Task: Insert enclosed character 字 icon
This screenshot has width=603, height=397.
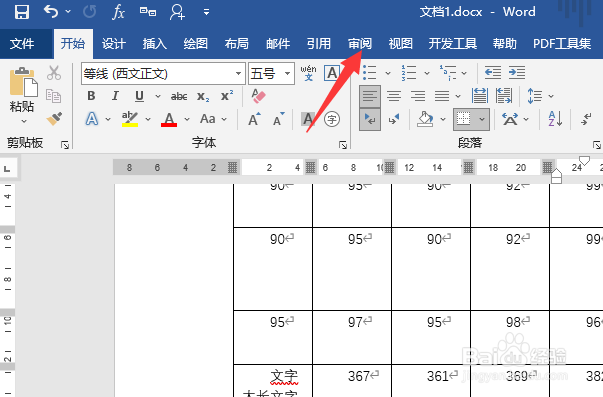Action: point(332,120)
